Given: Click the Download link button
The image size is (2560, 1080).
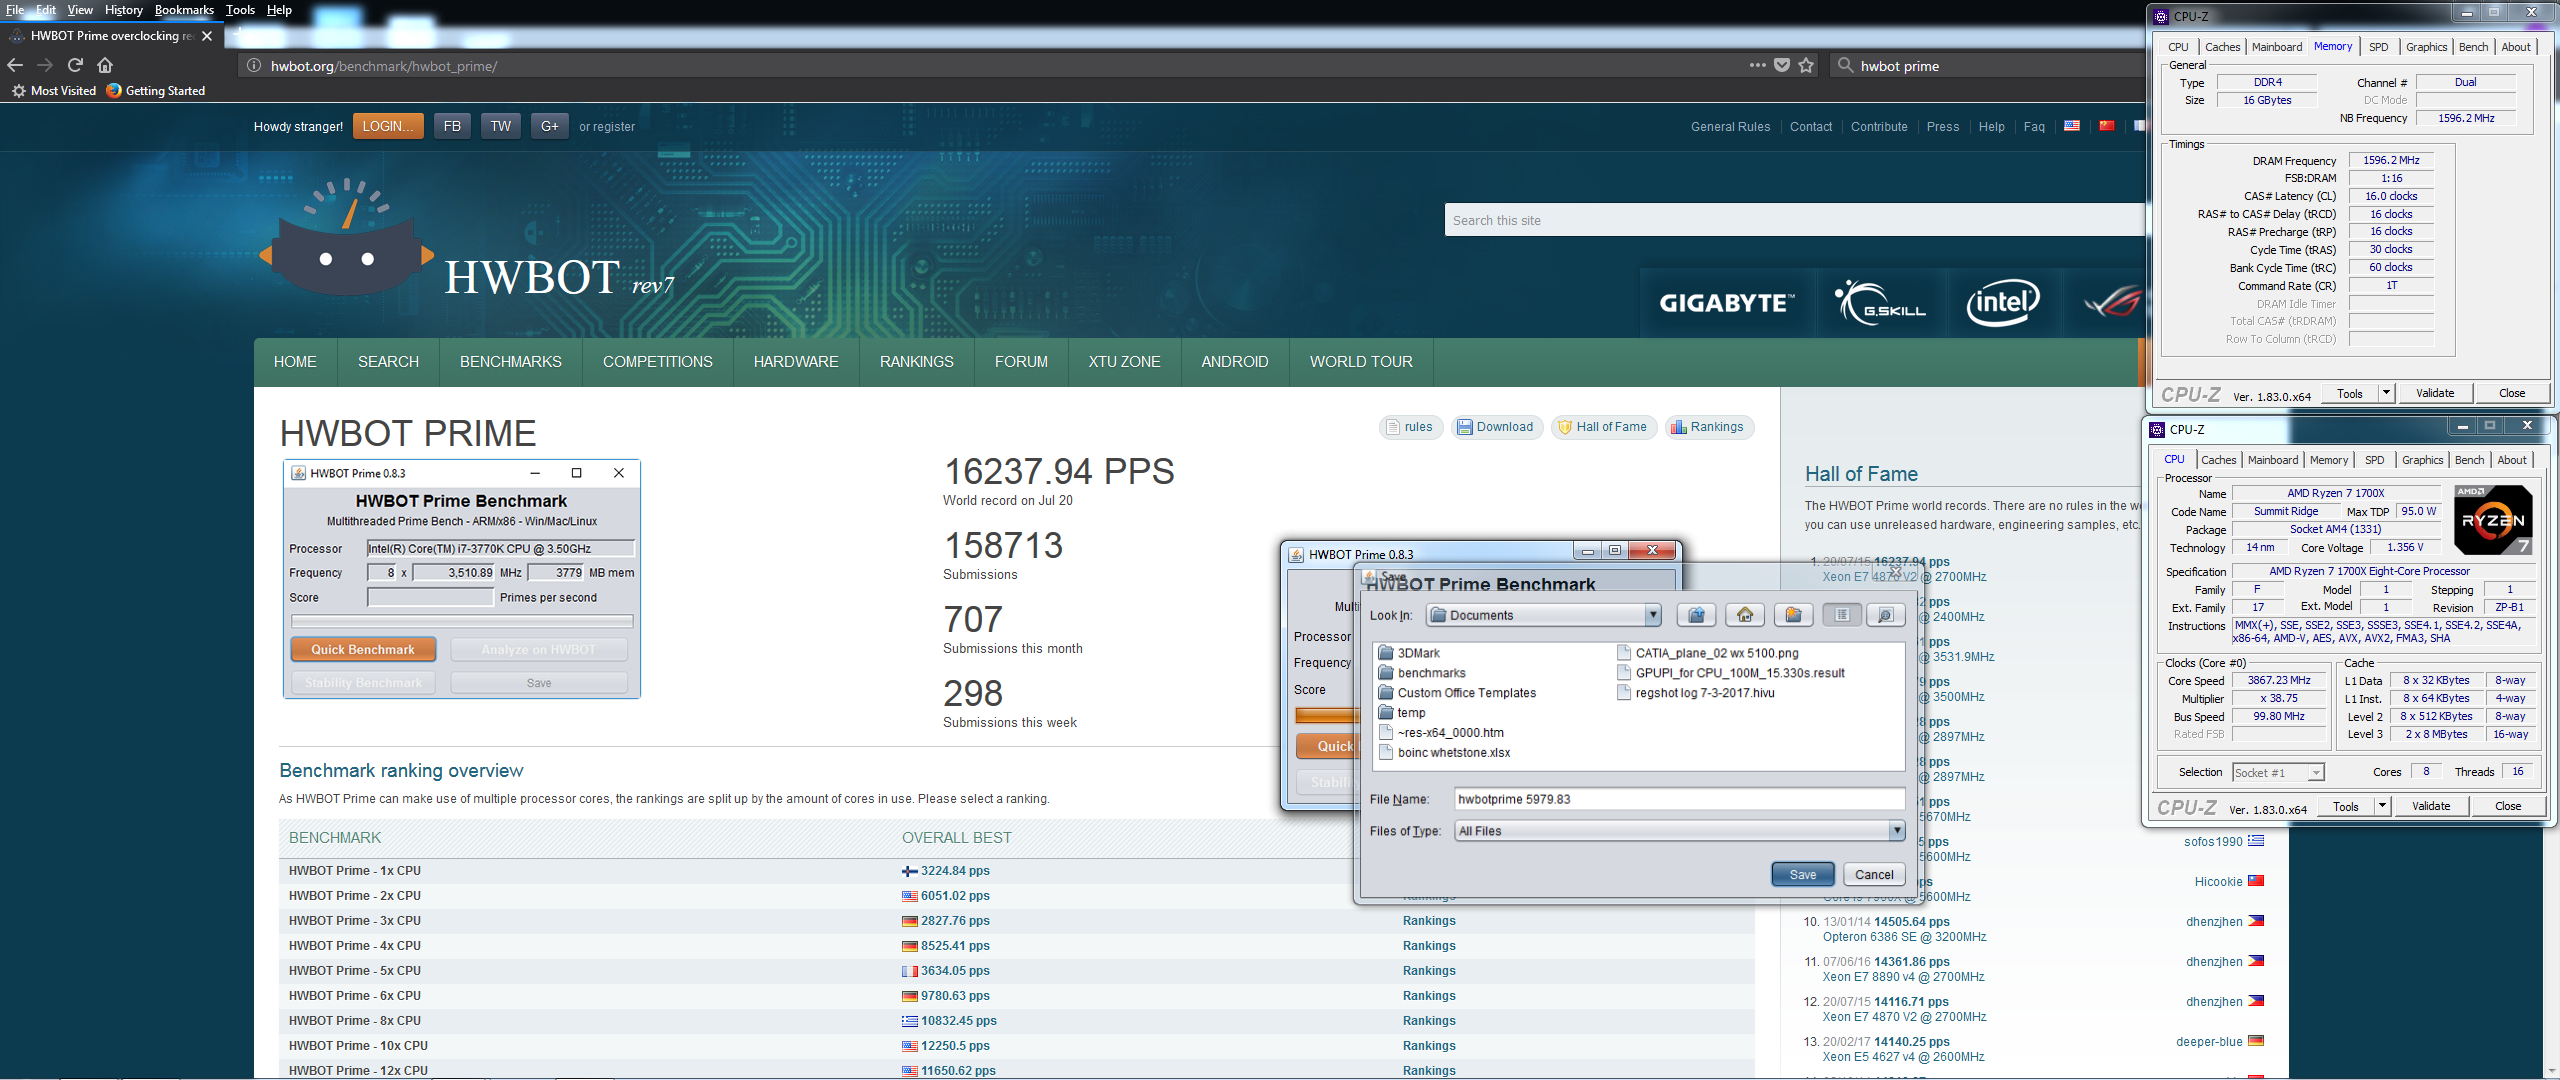Looking at the screenshot, I should [1497, 427].
